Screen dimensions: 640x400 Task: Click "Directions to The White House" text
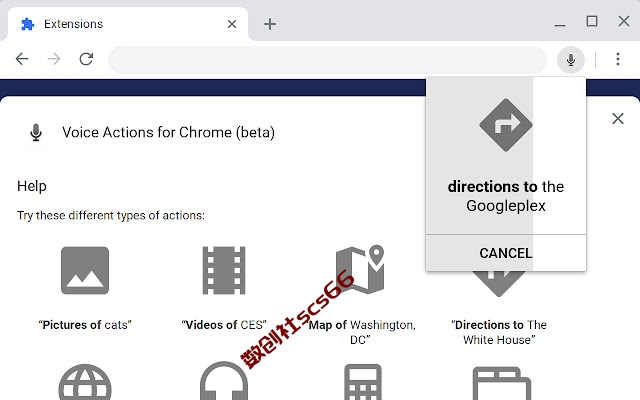499,332
